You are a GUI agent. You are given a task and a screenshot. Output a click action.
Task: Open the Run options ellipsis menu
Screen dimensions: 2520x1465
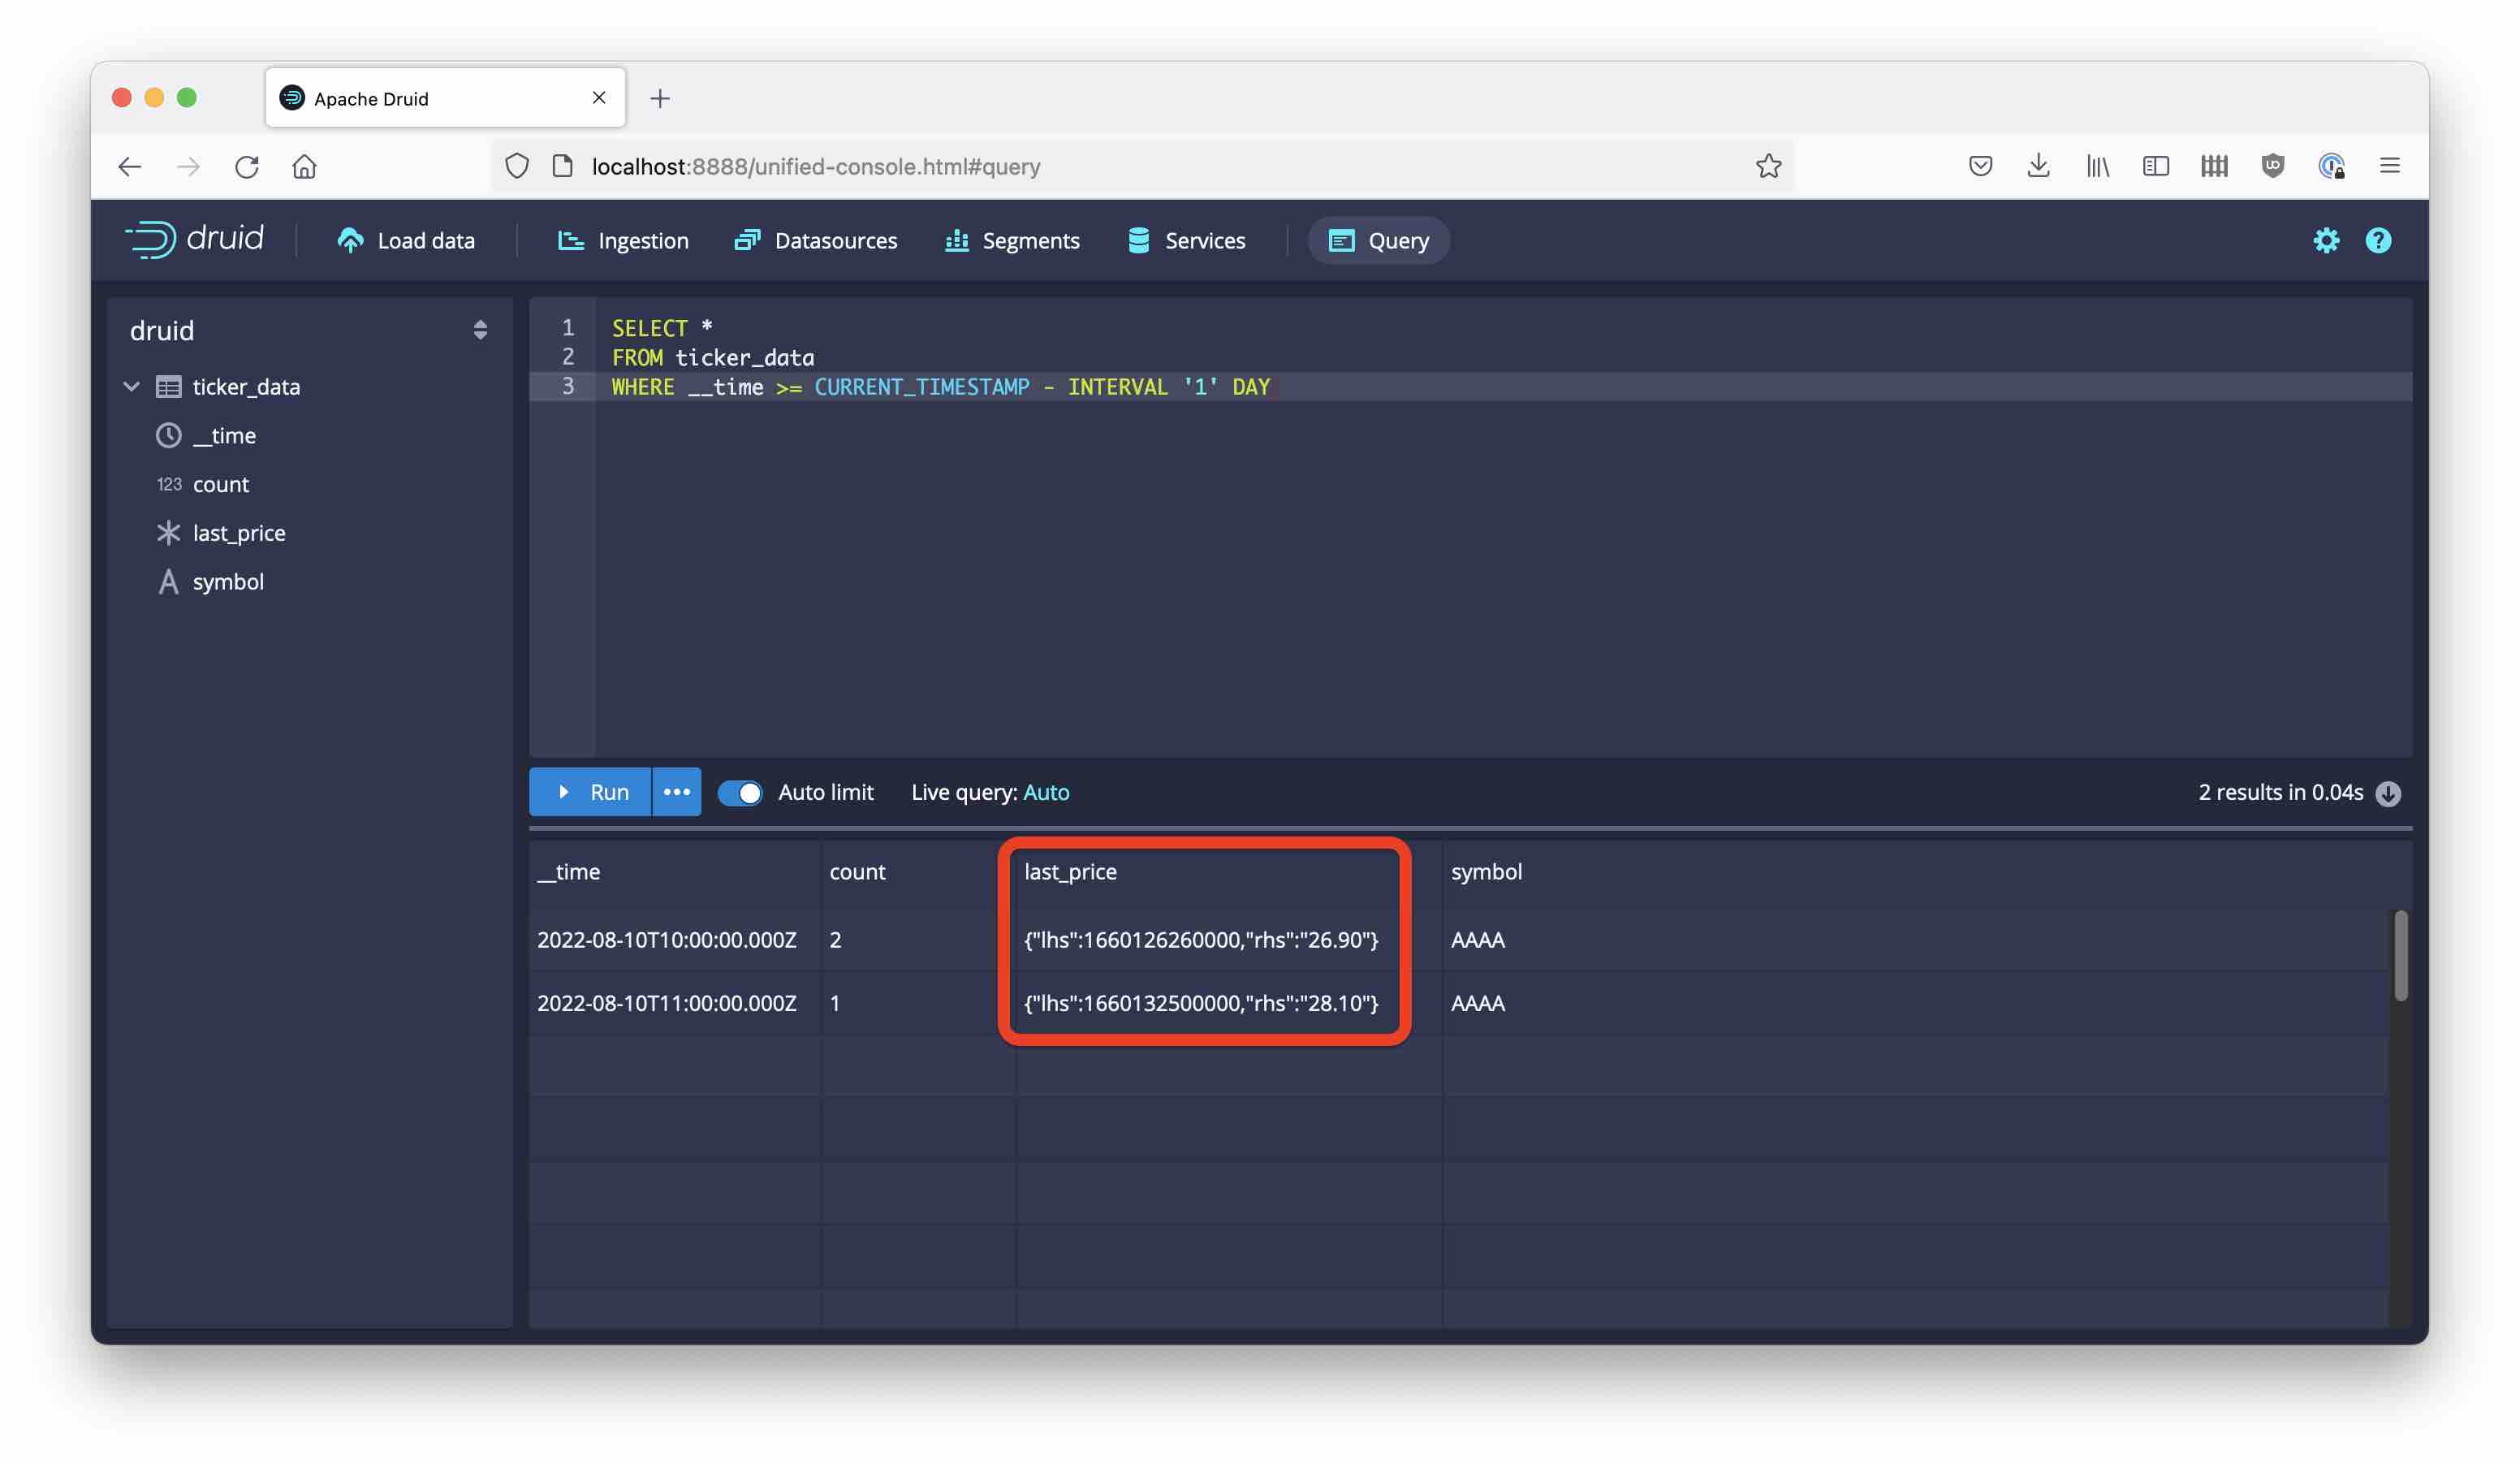click(677, 792)
